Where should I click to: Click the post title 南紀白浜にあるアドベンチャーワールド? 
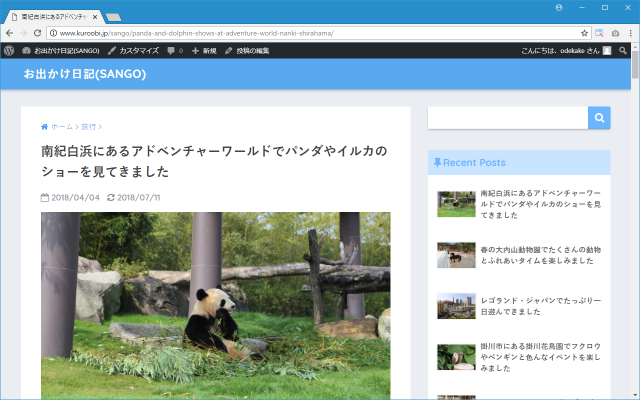point(214,161)
